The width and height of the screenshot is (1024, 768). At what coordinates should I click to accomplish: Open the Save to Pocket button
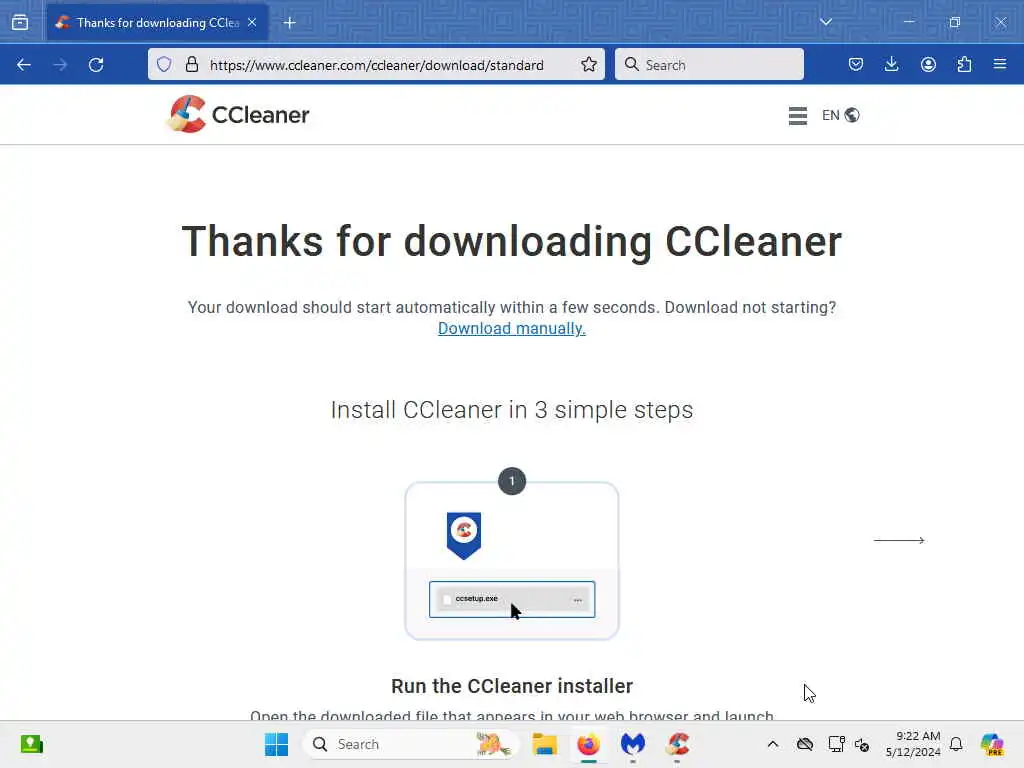pyautogui.click(x=856, y=64)
